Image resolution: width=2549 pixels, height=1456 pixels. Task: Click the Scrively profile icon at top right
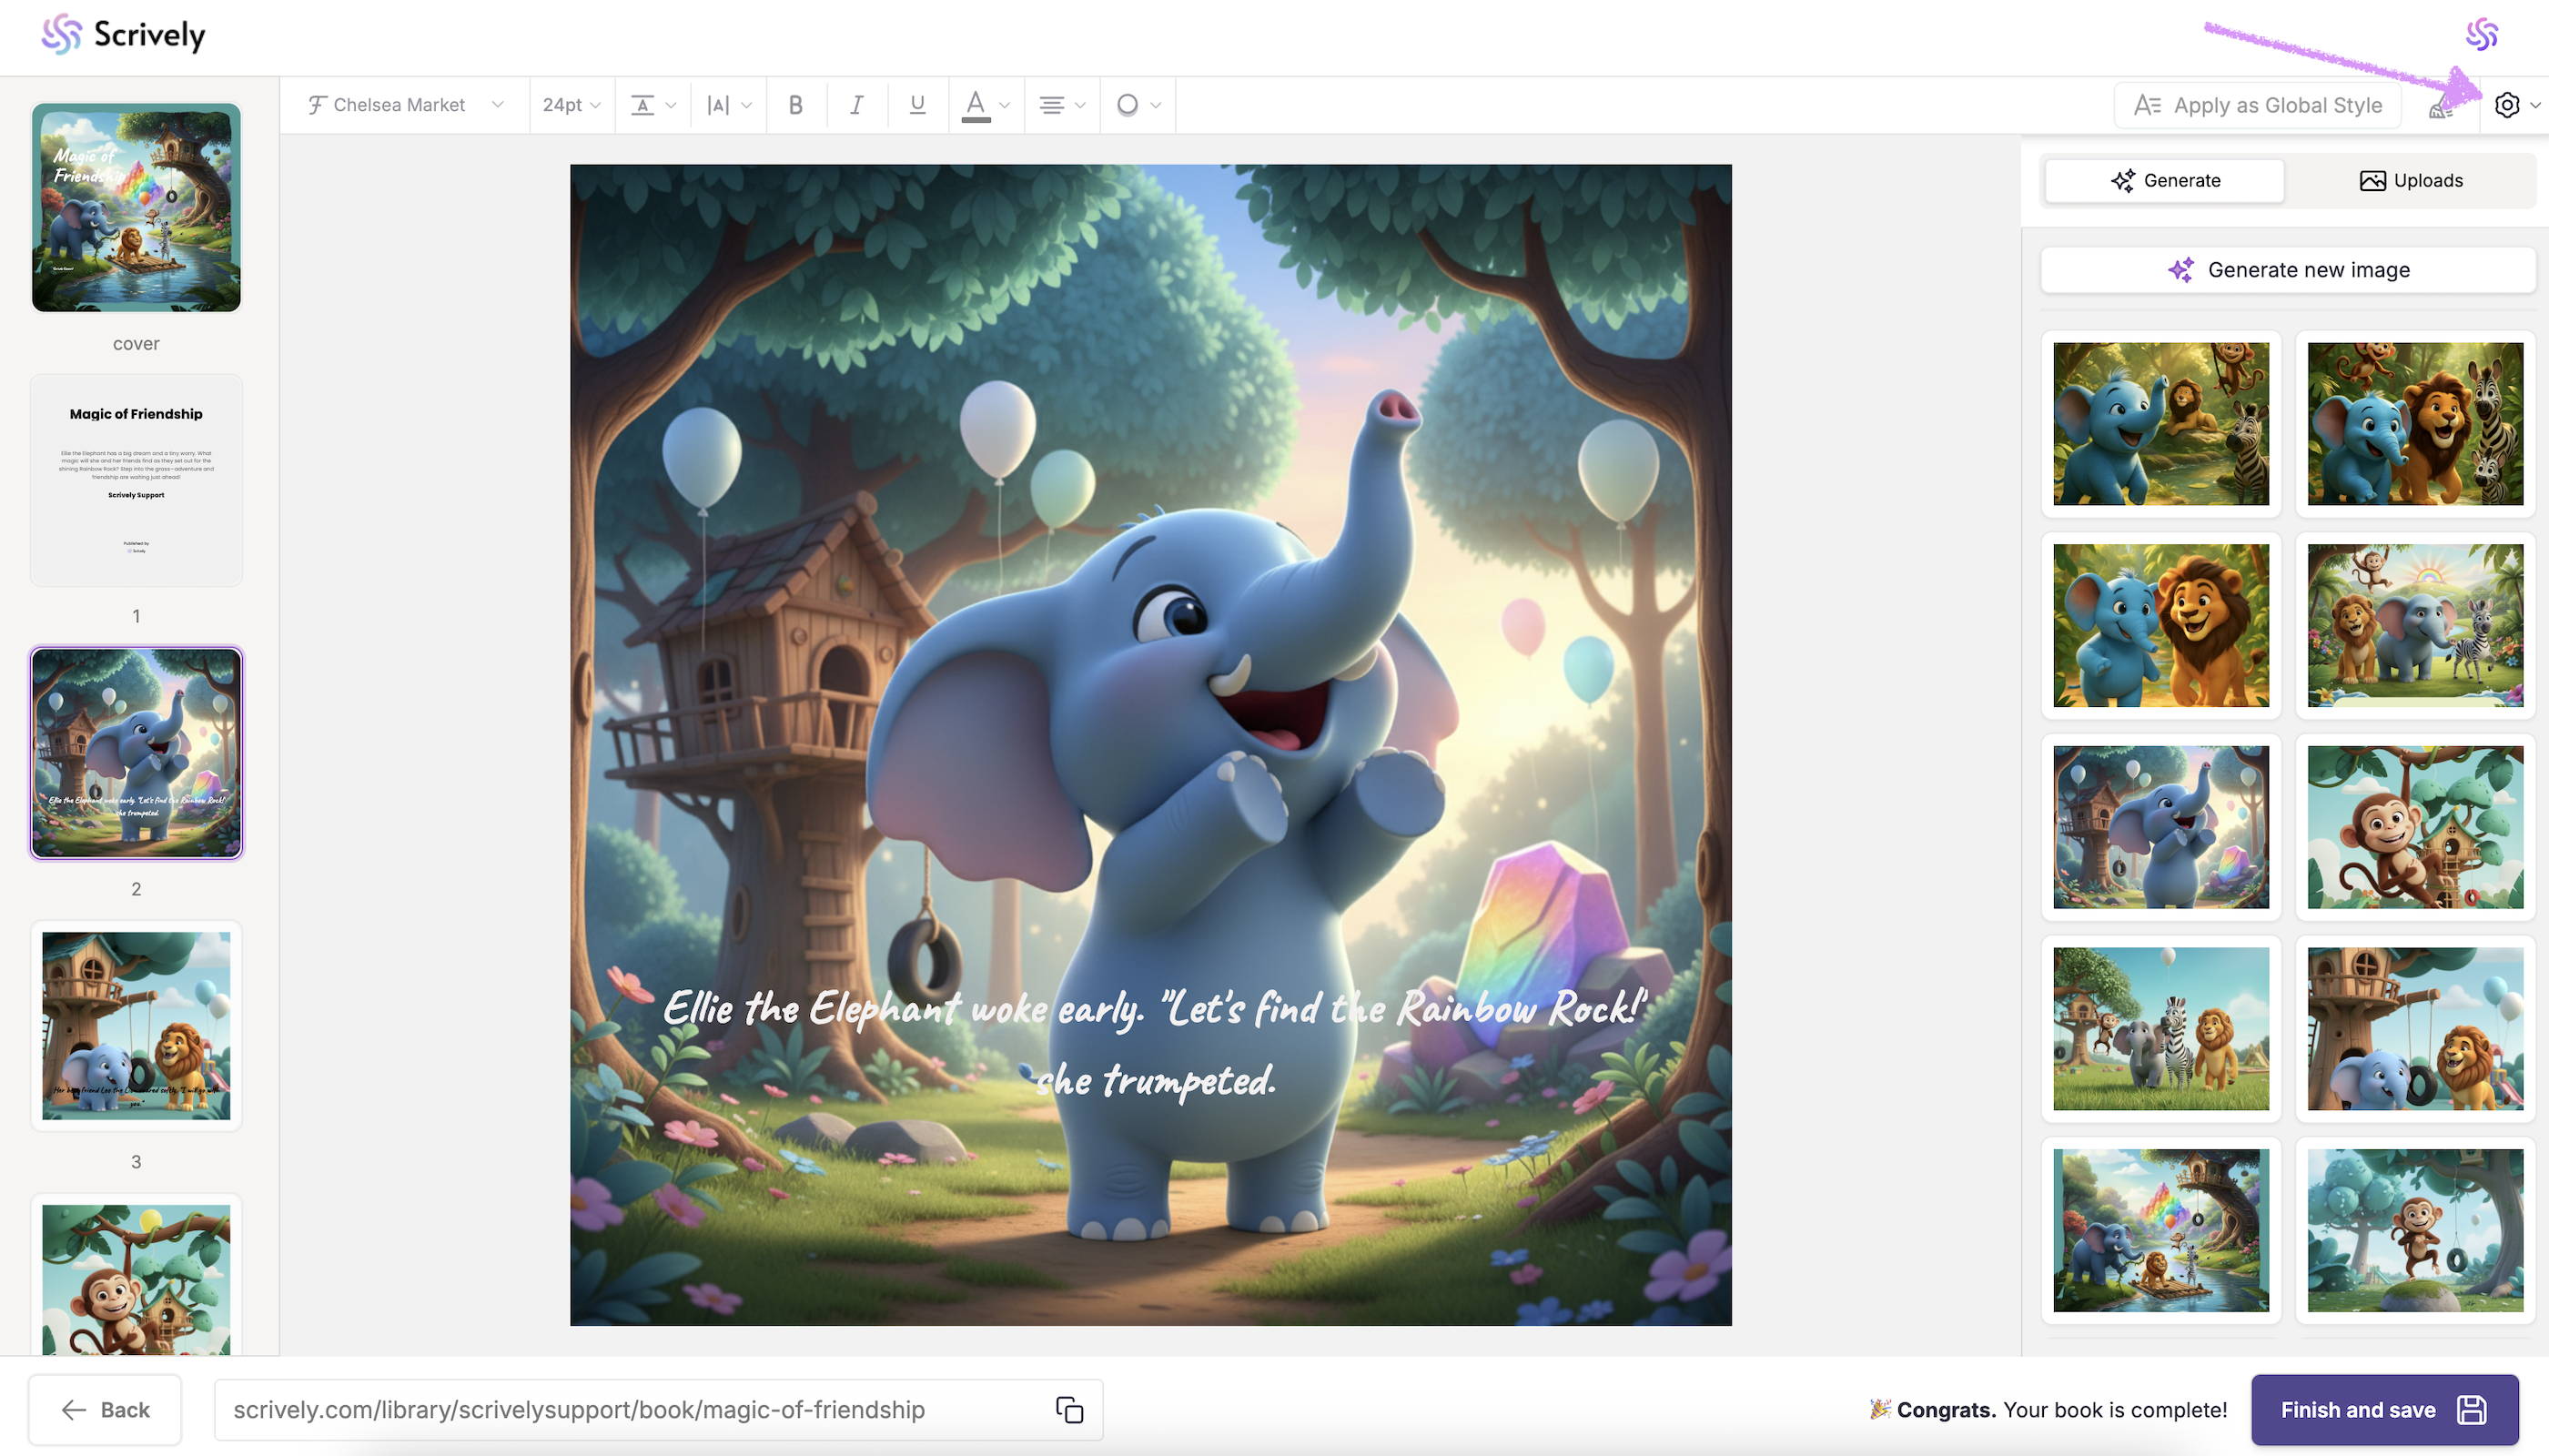coord(2481,35)
